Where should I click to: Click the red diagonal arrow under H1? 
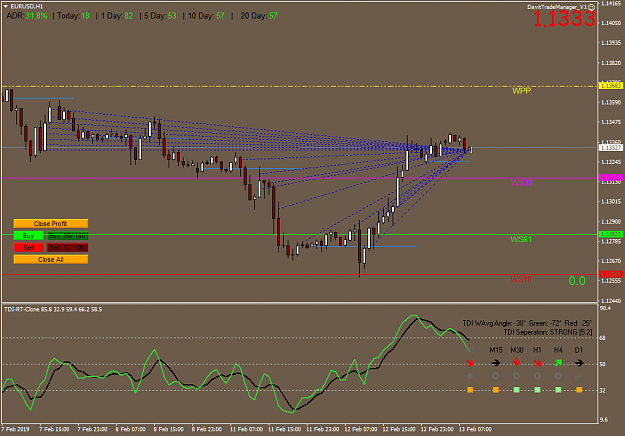(537, 363)
